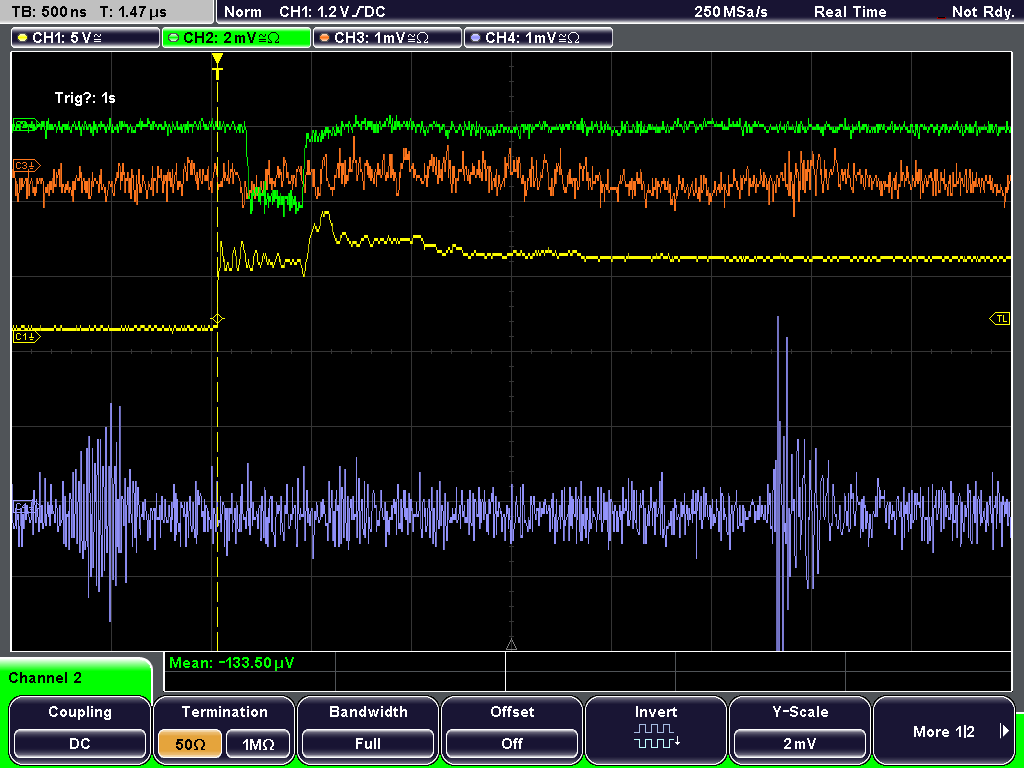Image resolution: width=1024 pixels, height=768 pixels.
Task: Click the Trig?: 1s status text
Action: tap(85, 98)
